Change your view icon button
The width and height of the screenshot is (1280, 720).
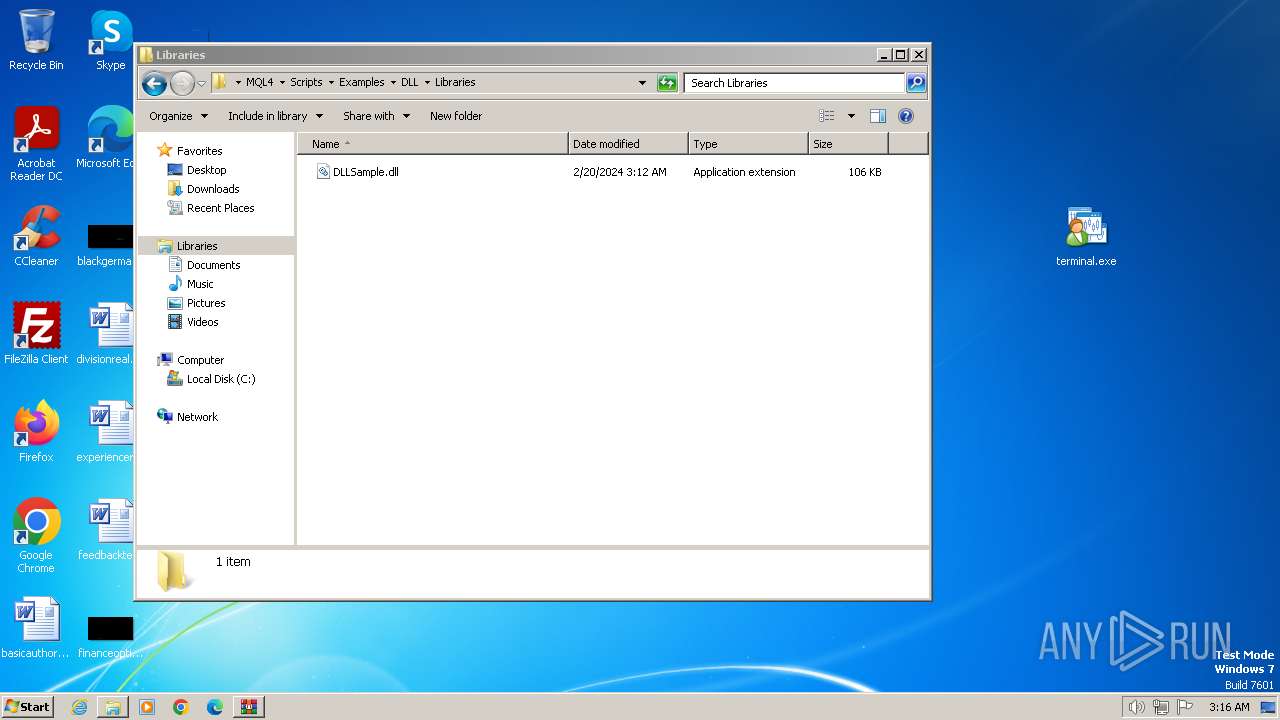tap(826, 116)
